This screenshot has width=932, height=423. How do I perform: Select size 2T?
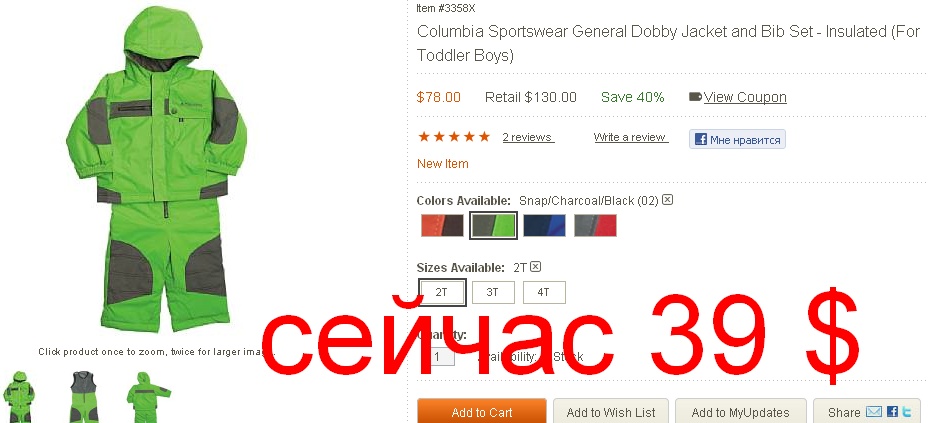(442, 292)
